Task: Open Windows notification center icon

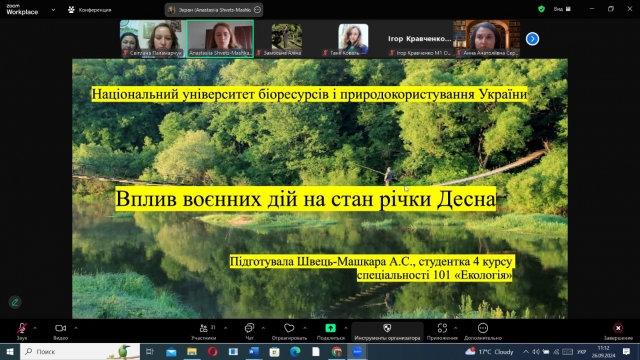Action: (626, 351)
